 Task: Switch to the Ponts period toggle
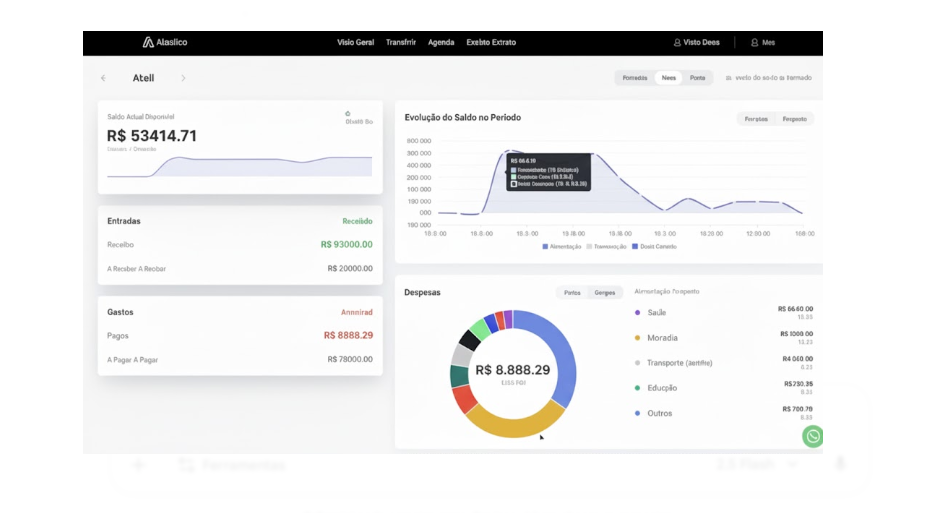[697, 78]
